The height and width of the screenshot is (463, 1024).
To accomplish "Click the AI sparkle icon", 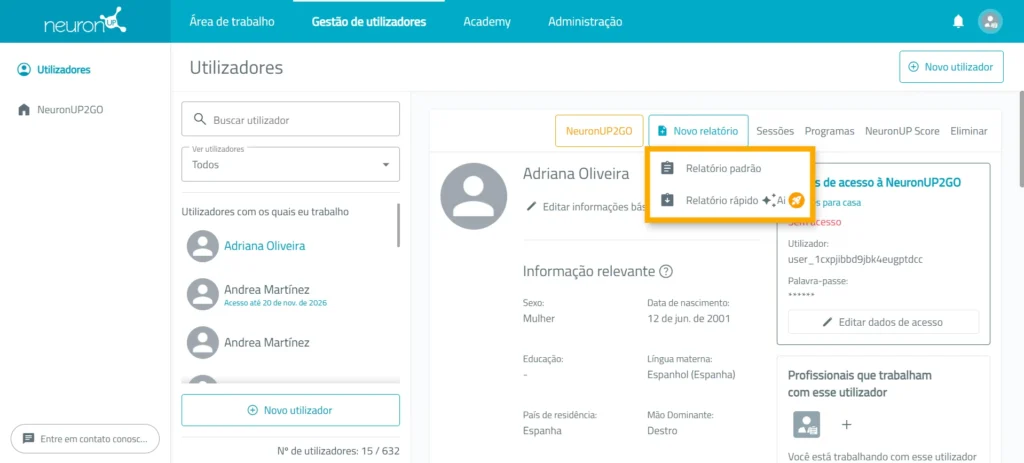I will coord(768,200).
